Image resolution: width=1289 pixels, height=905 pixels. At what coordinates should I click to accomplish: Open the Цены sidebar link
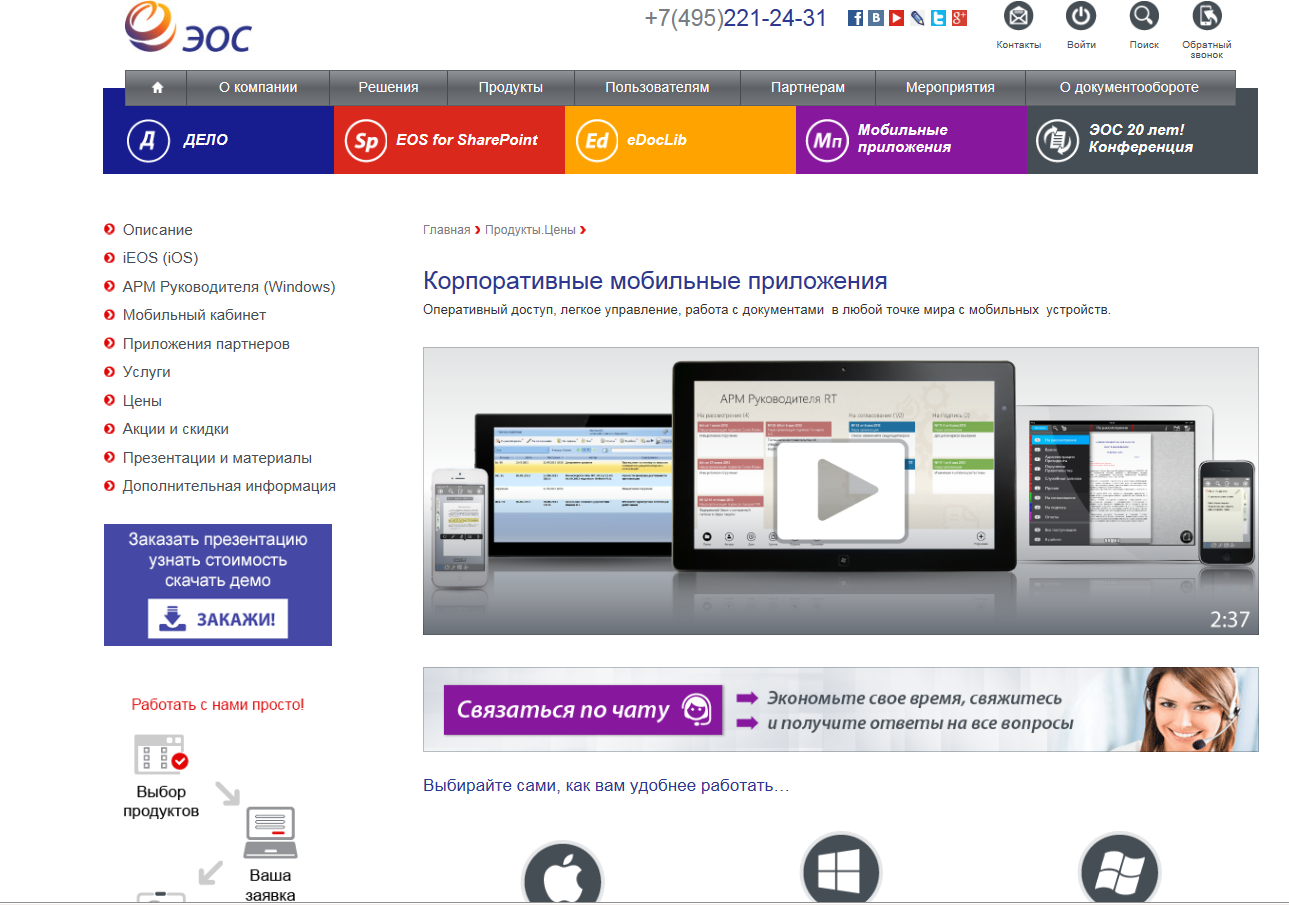pos(142,401)
